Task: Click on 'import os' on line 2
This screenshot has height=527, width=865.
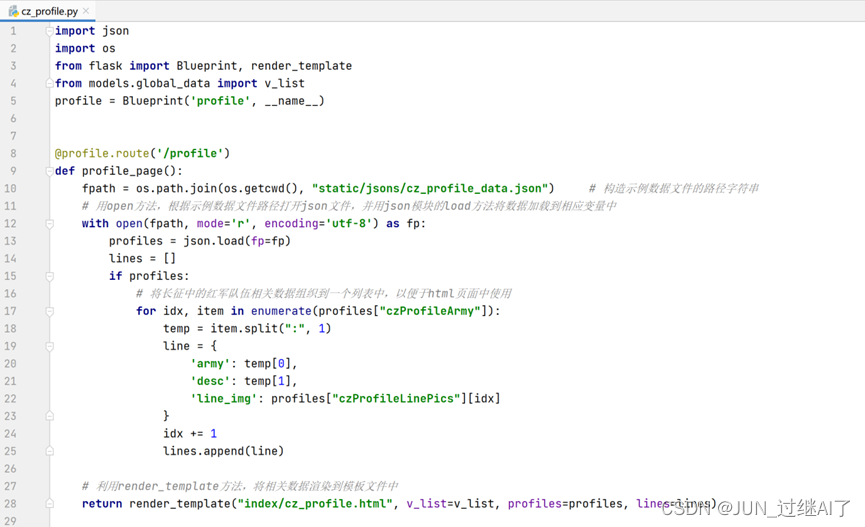Action: click(x=85, y=49)
